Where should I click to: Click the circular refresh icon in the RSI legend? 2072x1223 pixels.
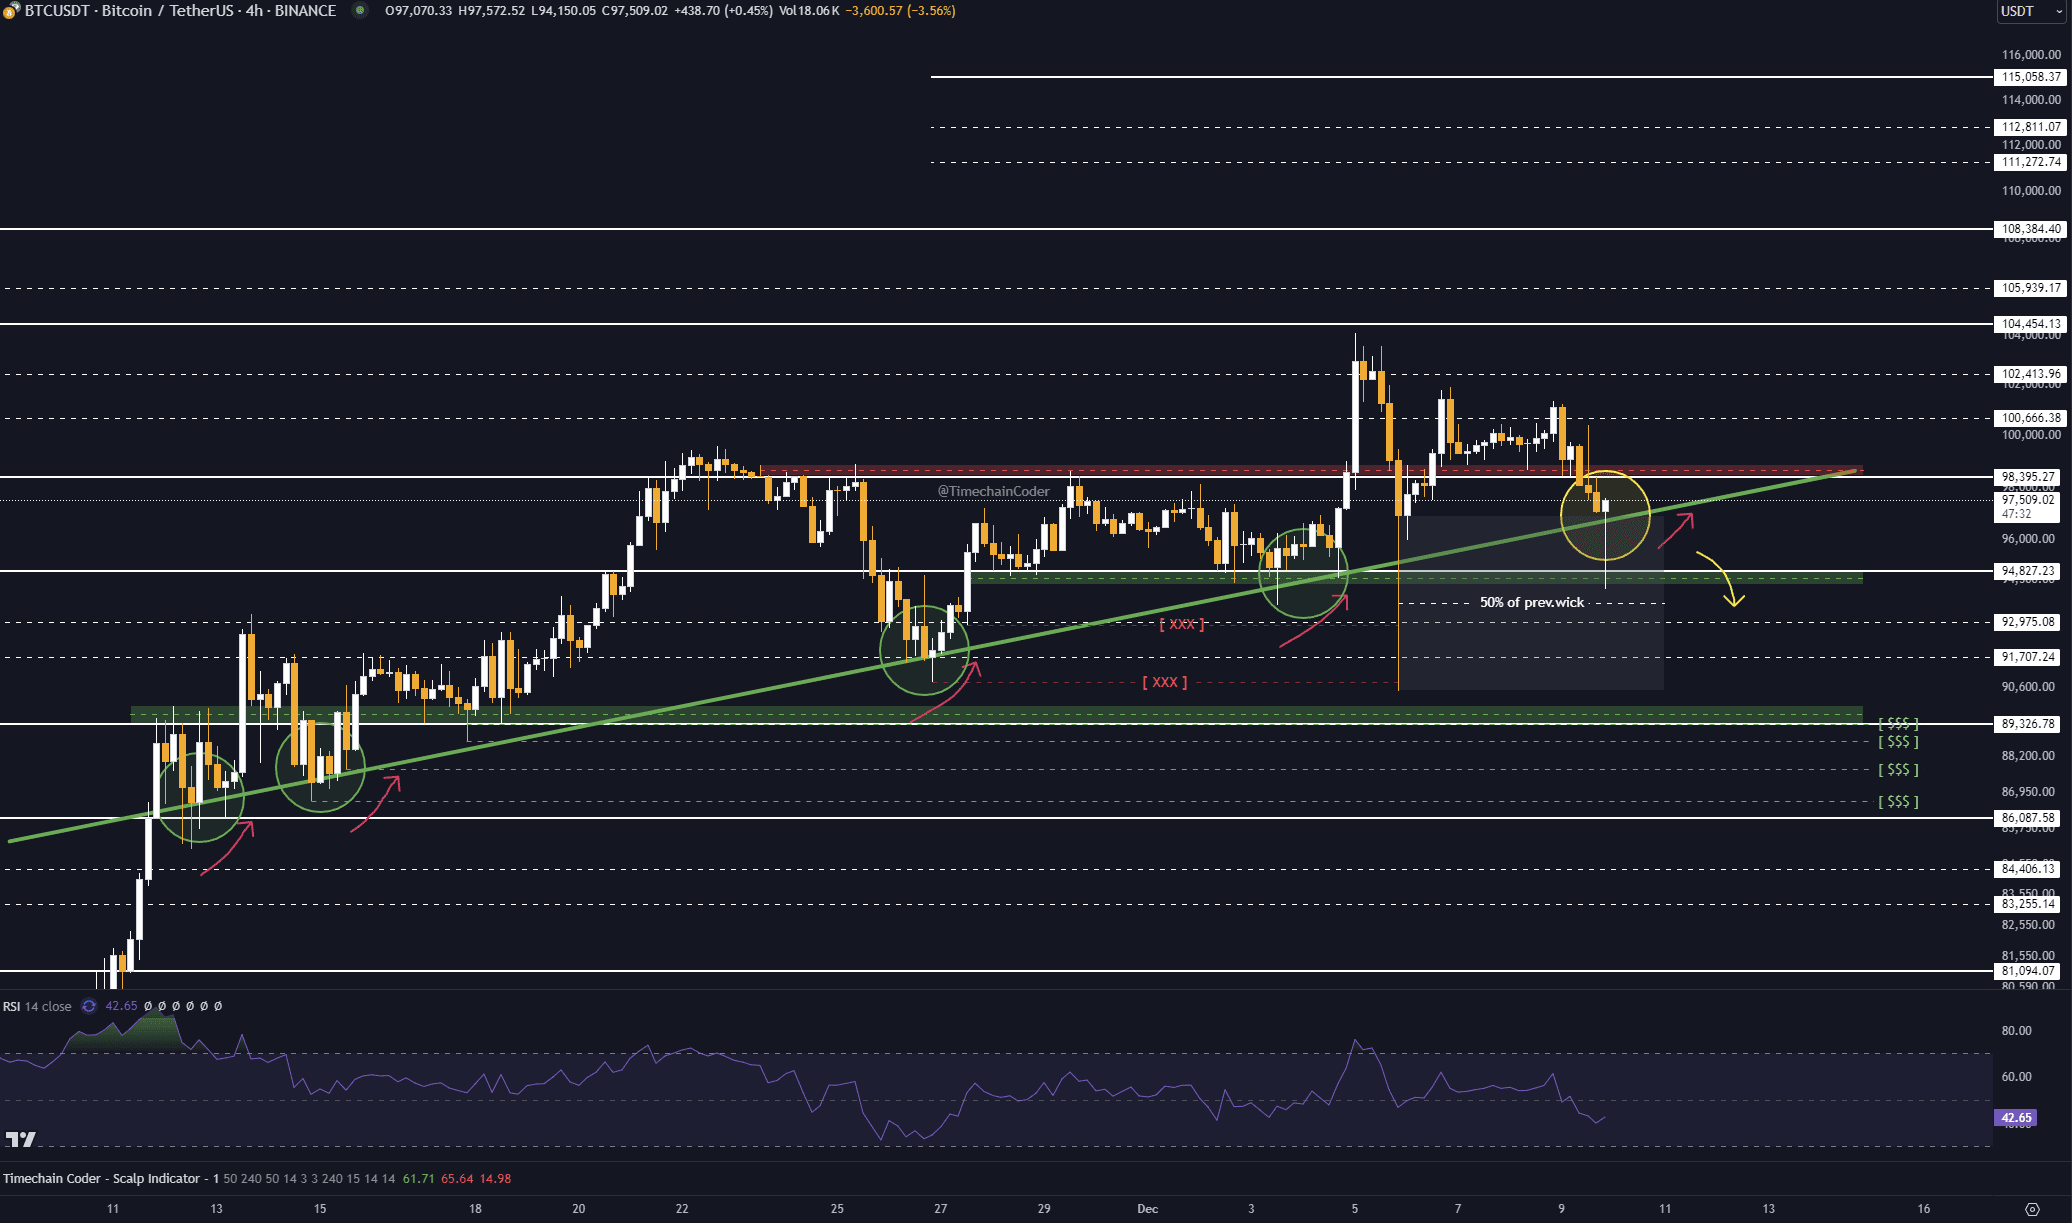(x=88, y=1007)
